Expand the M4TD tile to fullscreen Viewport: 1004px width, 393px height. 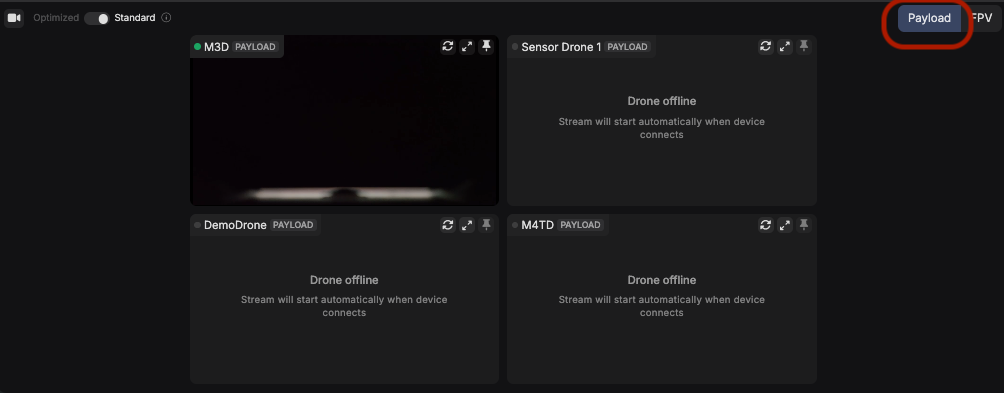tap(784, 225)
